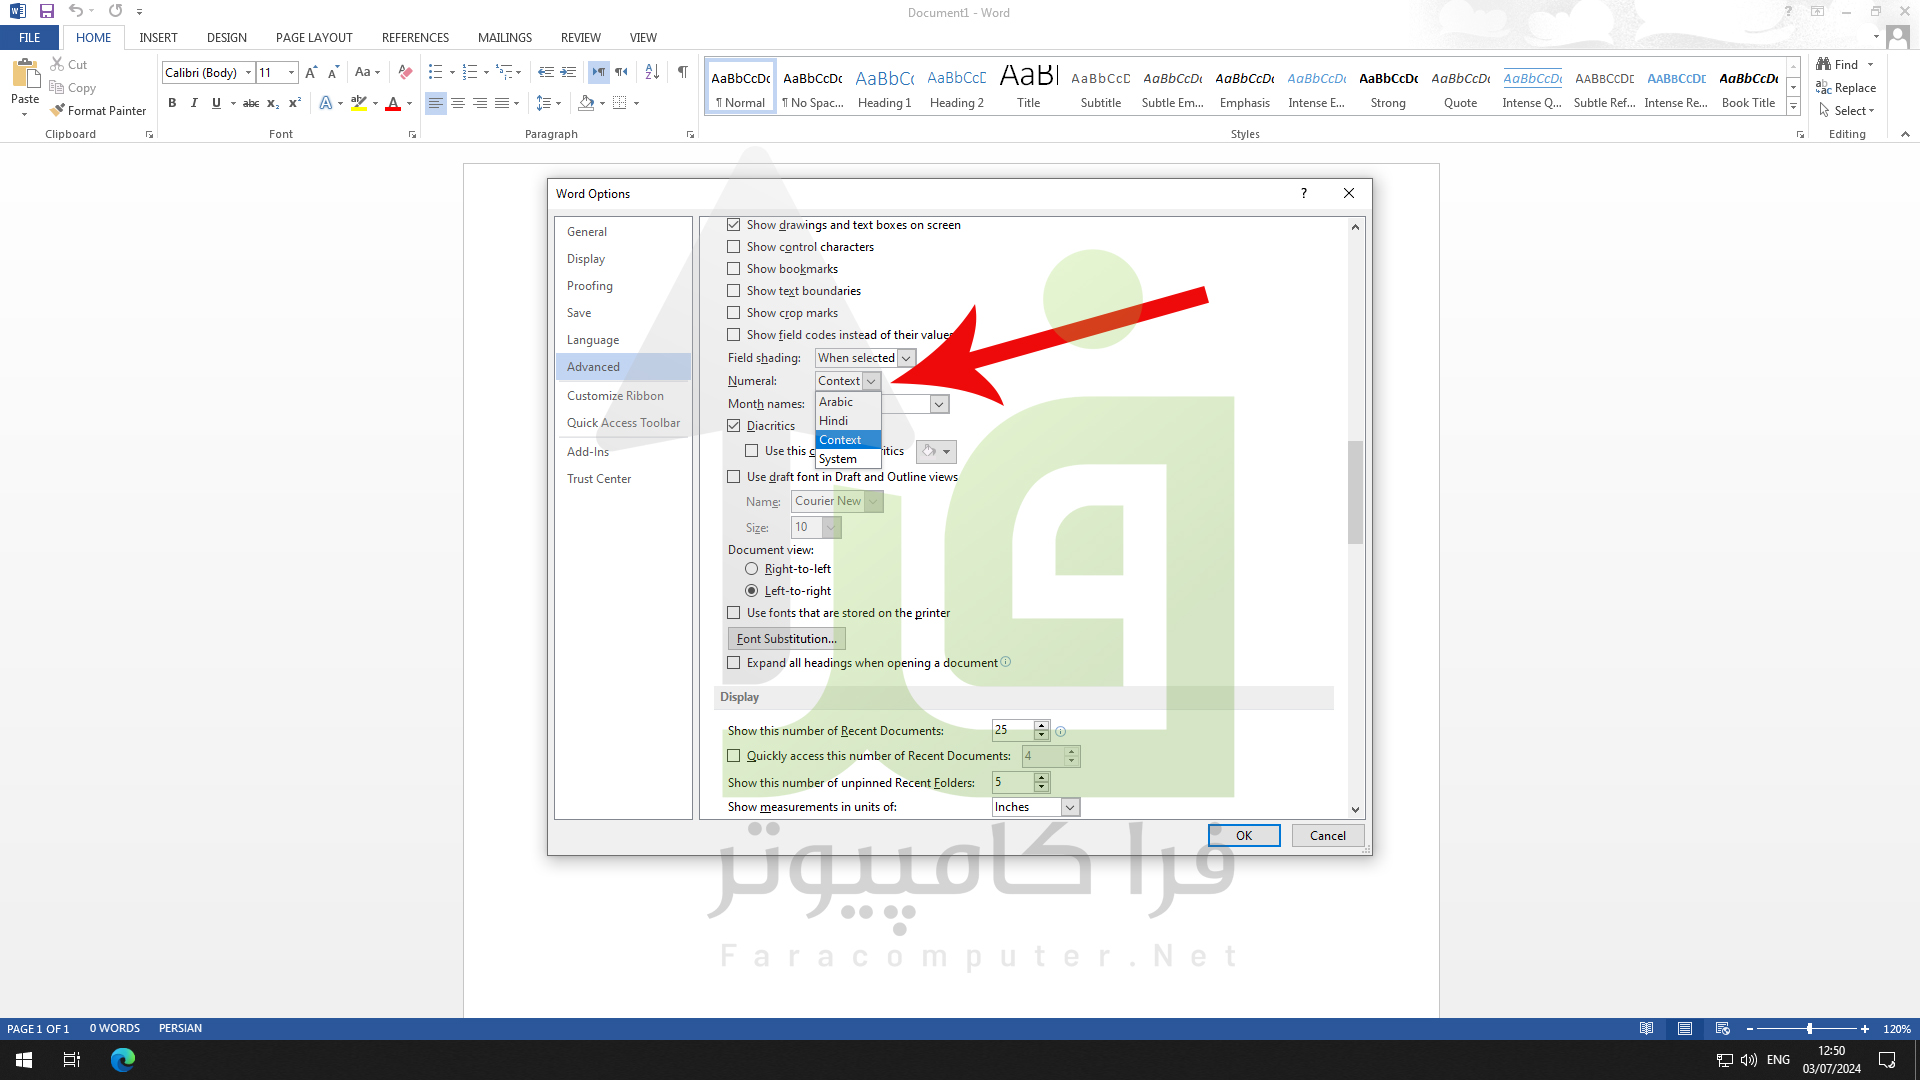Click the Italic formatting icon
The width and height of the screenshot is (1920, 1080).
point(194,103)
